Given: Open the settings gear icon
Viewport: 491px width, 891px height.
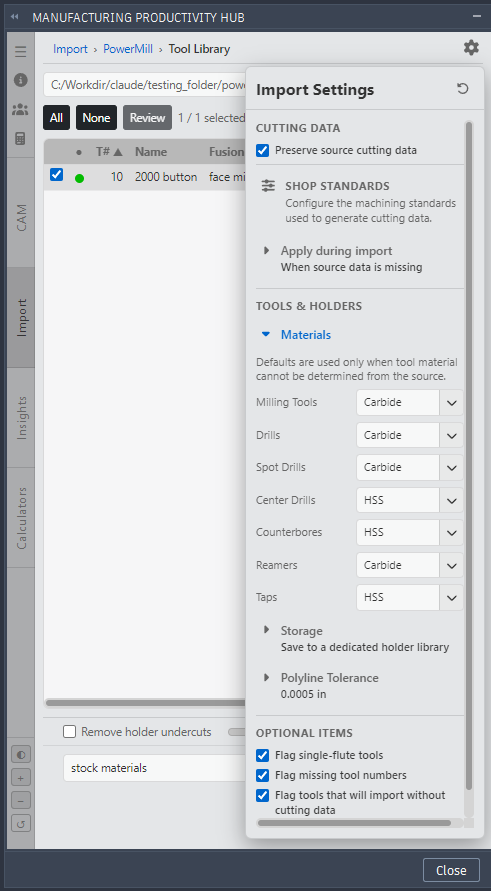Looking at the screenshot, I should [x=471, y=48].
